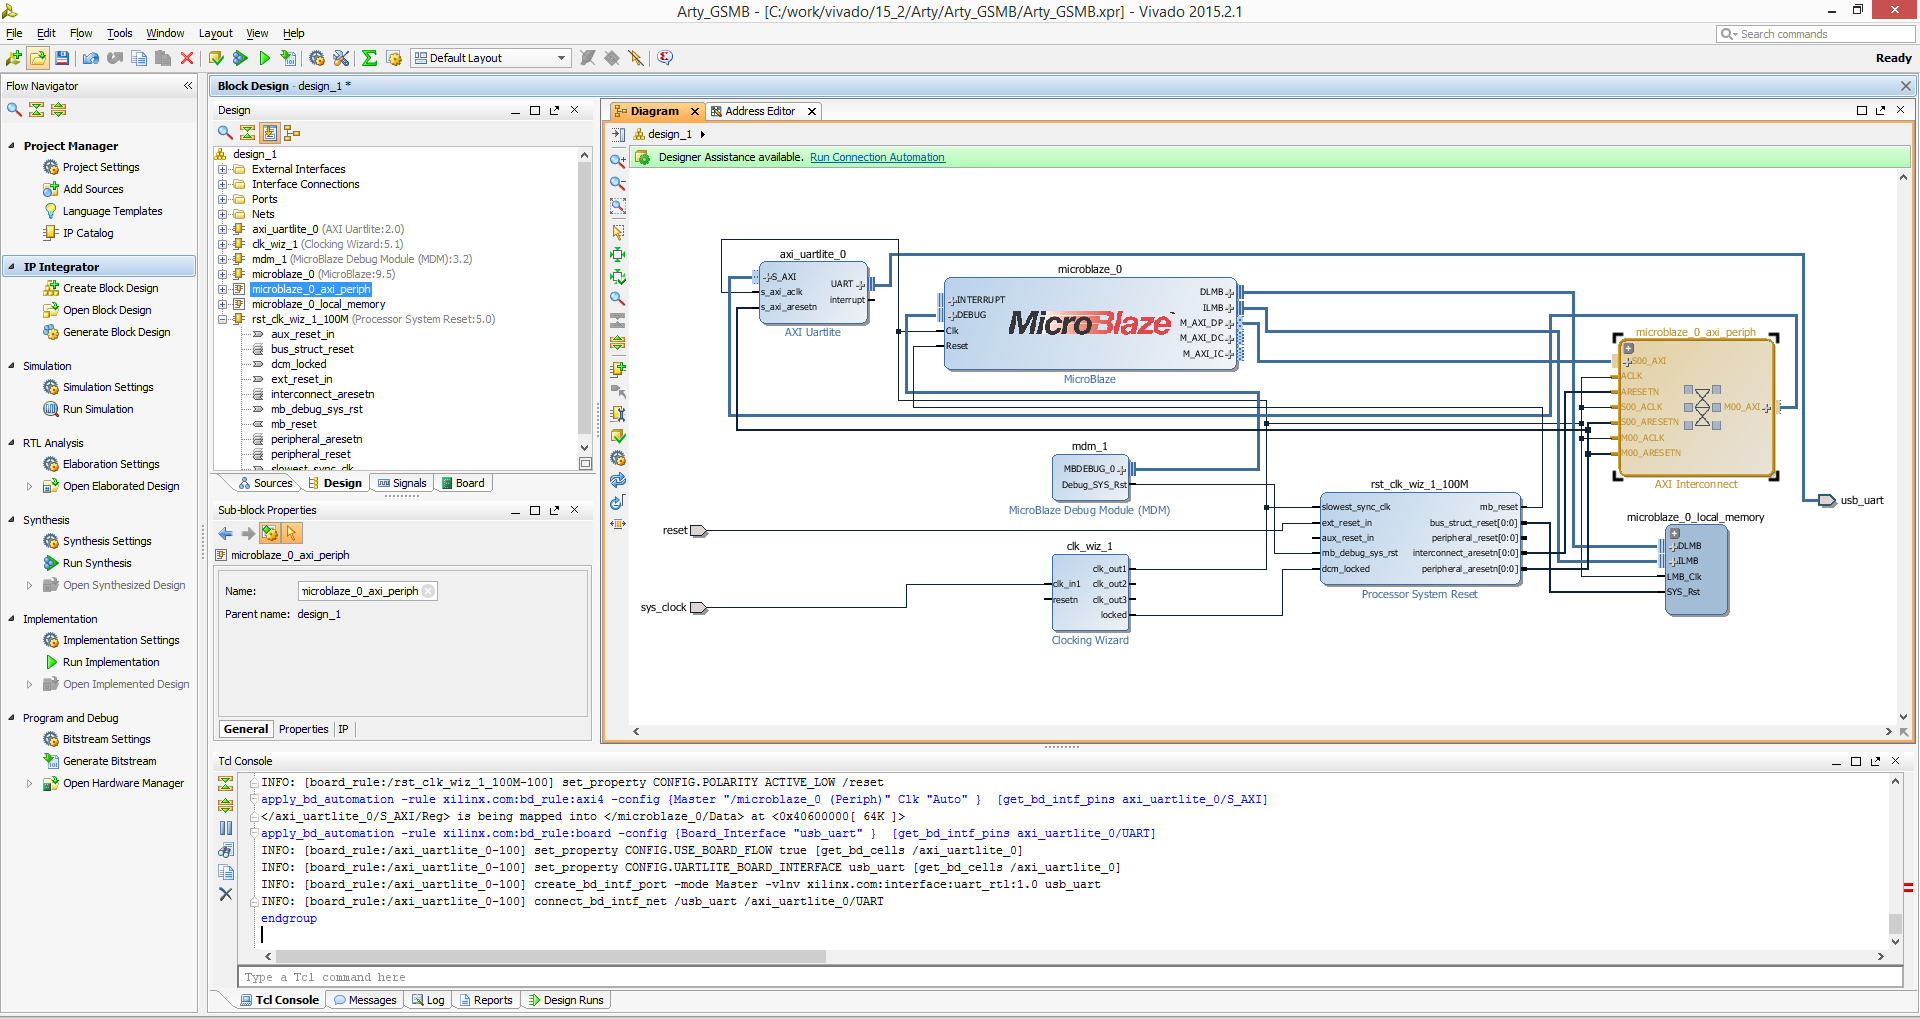Screen dimensions: 1920x1019
Task: Click the Generate Bitstream icon in main toolbar
Action: coord(288,58)
